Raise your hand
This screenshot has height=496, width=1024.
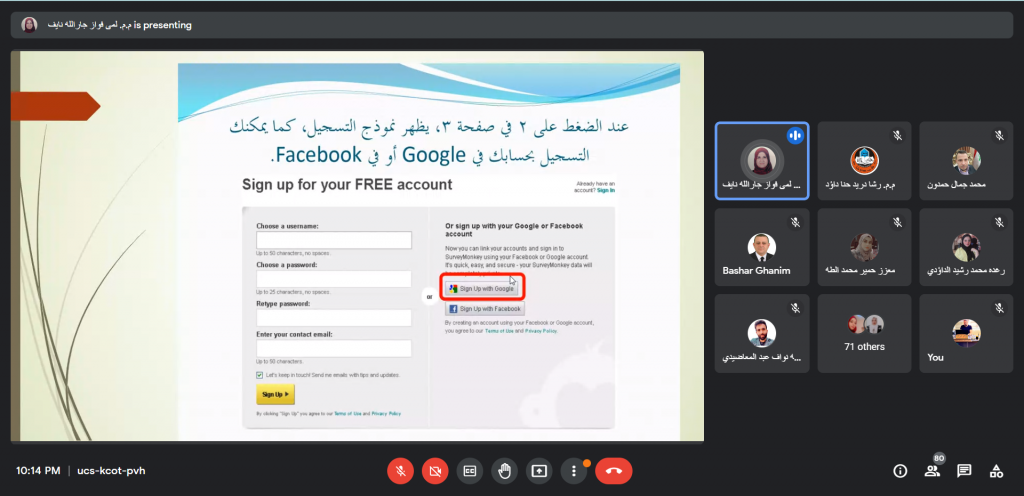coord(505,470)
